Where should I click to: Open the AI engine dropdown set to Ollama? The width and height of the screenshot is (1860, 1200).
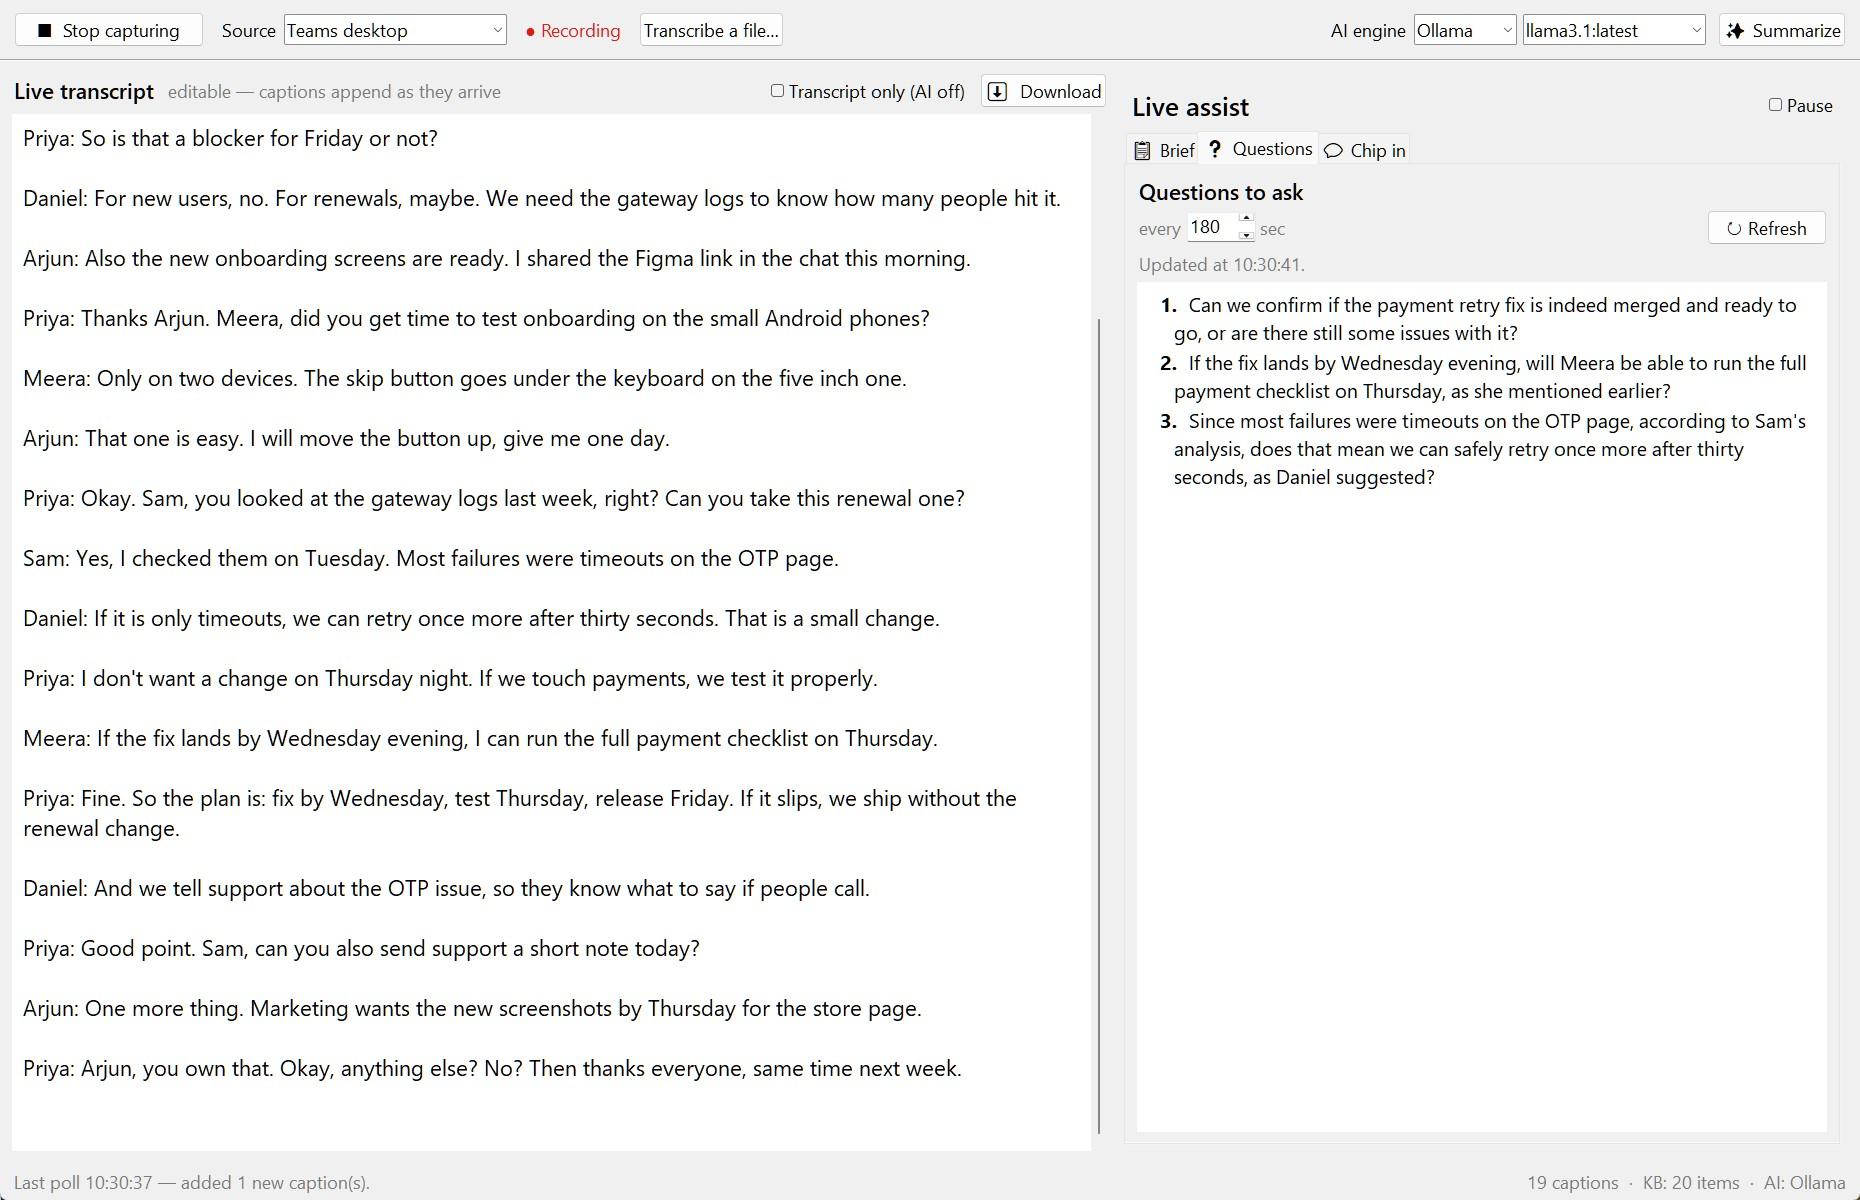coord(1465,30)
